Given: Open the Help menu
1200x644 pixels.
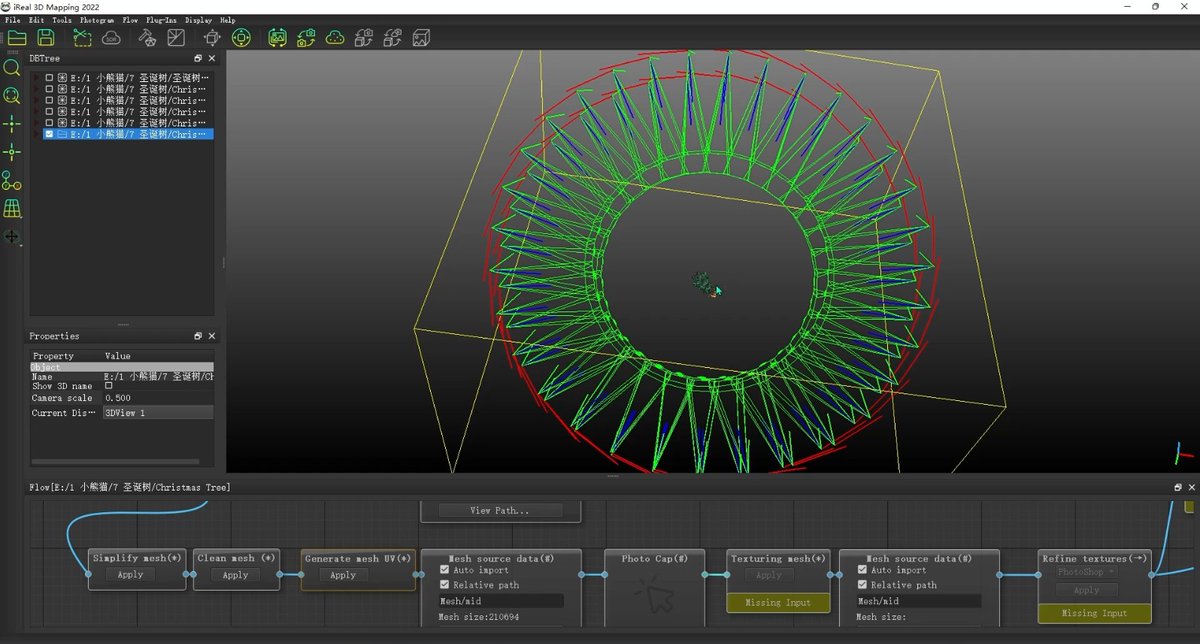Looking at the screenshot, I should point(228,20).
